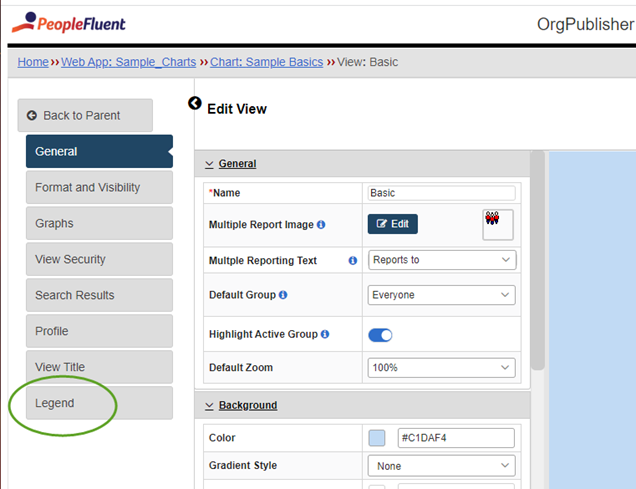
Task: Click the #C1DAF4 color hex field
Action: click(456, 438)
